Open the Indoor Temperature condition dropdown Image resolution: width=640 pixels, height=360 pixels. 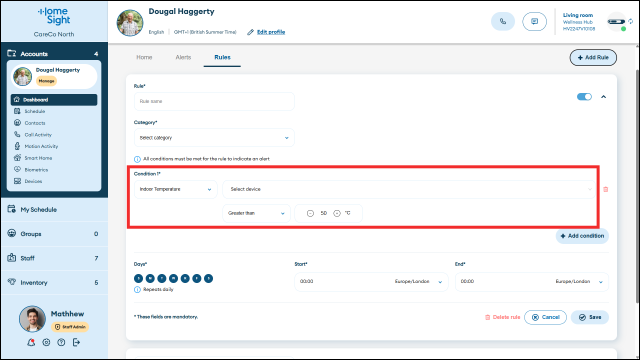tap(176, 189)
